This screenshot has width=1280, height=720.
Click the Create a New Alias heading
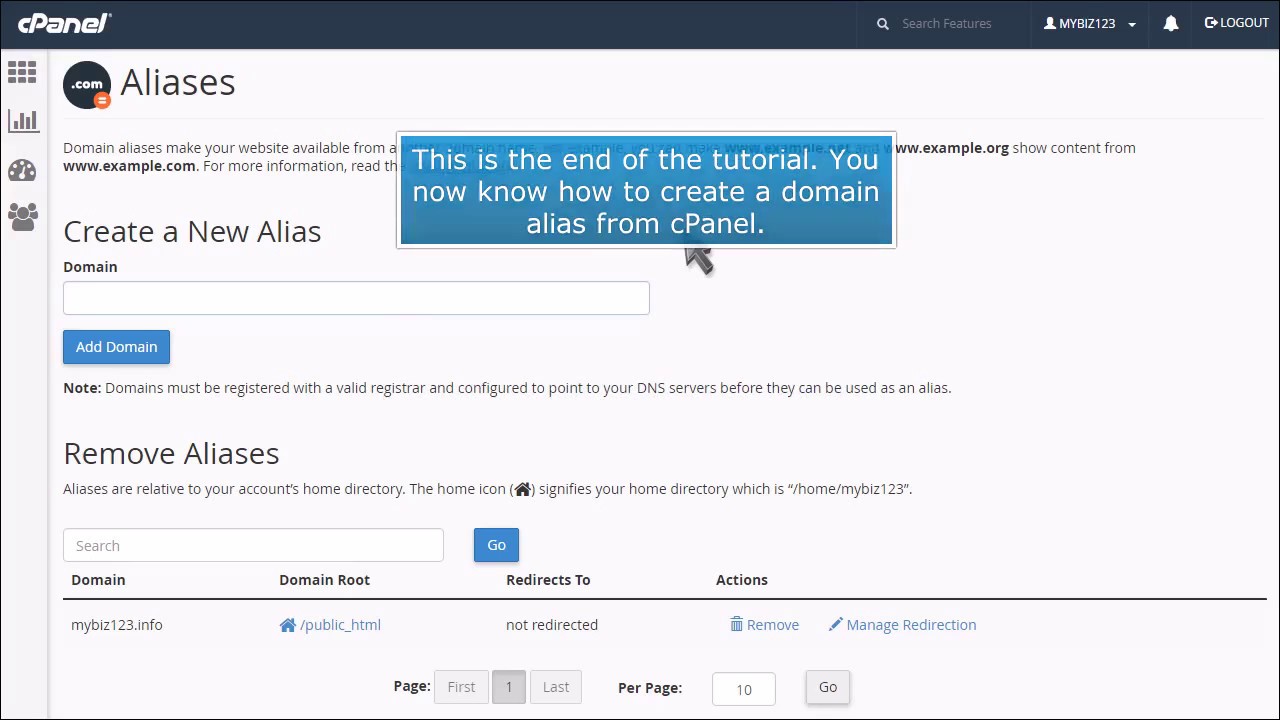click(x=192, y=231)
